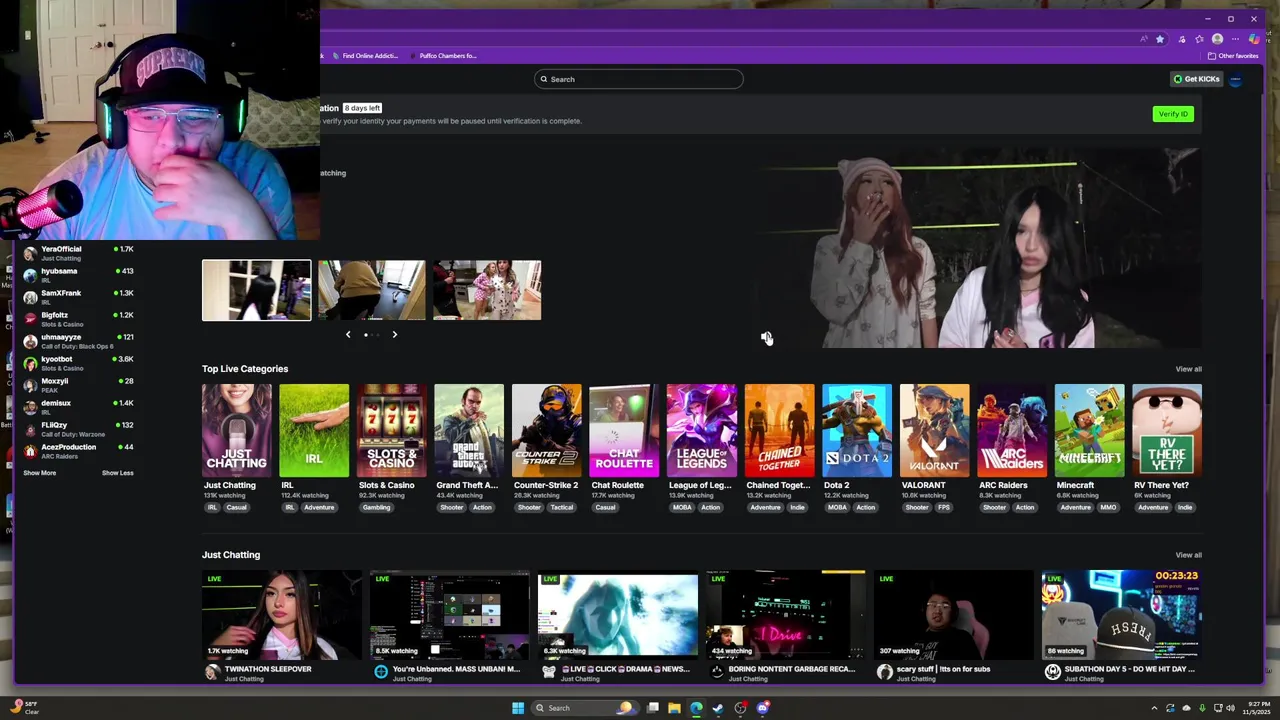Image resolution: width=1280 pixels, height=720 pixels.
Task: Open the Chained Together category card
Action: [x=779, y=430]
